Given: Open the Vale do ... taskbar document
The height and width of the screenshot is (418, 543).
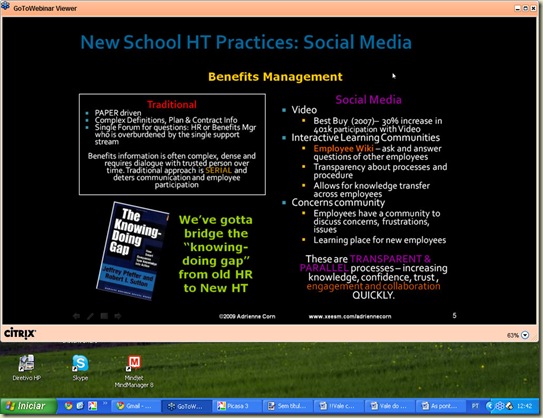Looking at the screenshot, I should pos(389,406).
